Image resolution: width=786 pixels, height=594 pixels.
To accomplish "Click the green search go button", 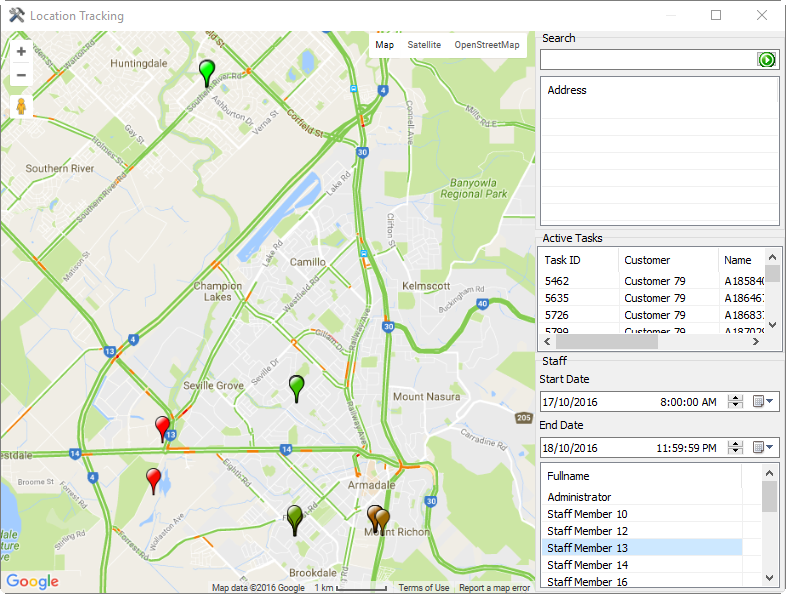I will [x=767, y=60].
